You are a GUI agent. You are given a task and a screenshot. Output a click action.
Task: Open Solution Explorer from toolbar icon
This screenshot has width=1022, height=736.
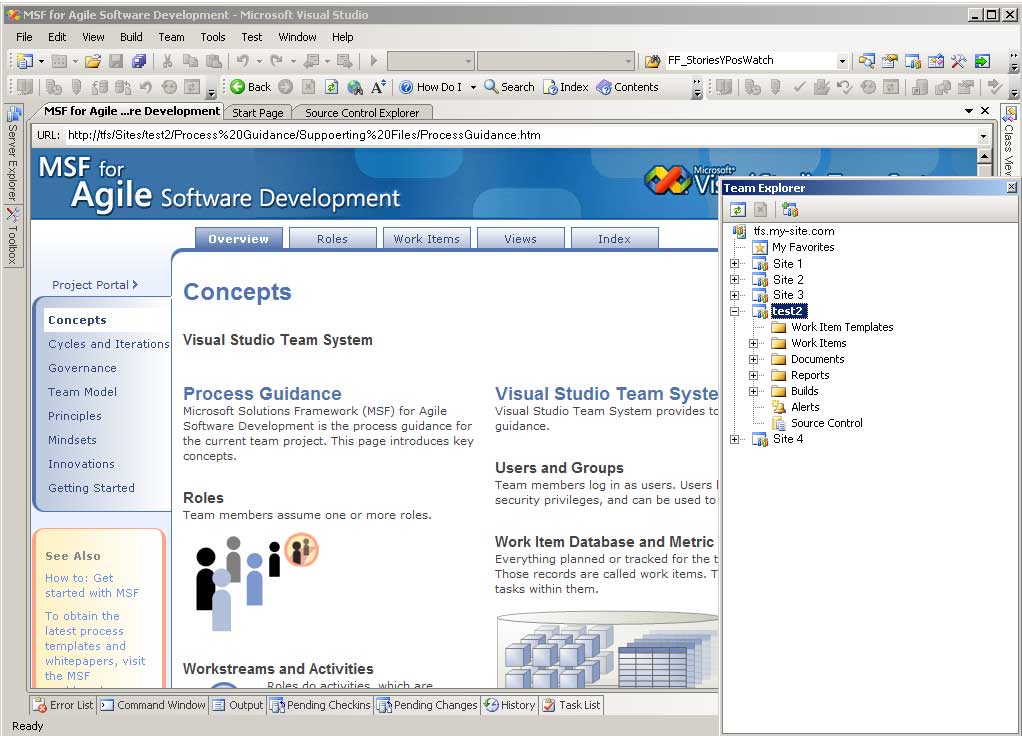point(866,61)
